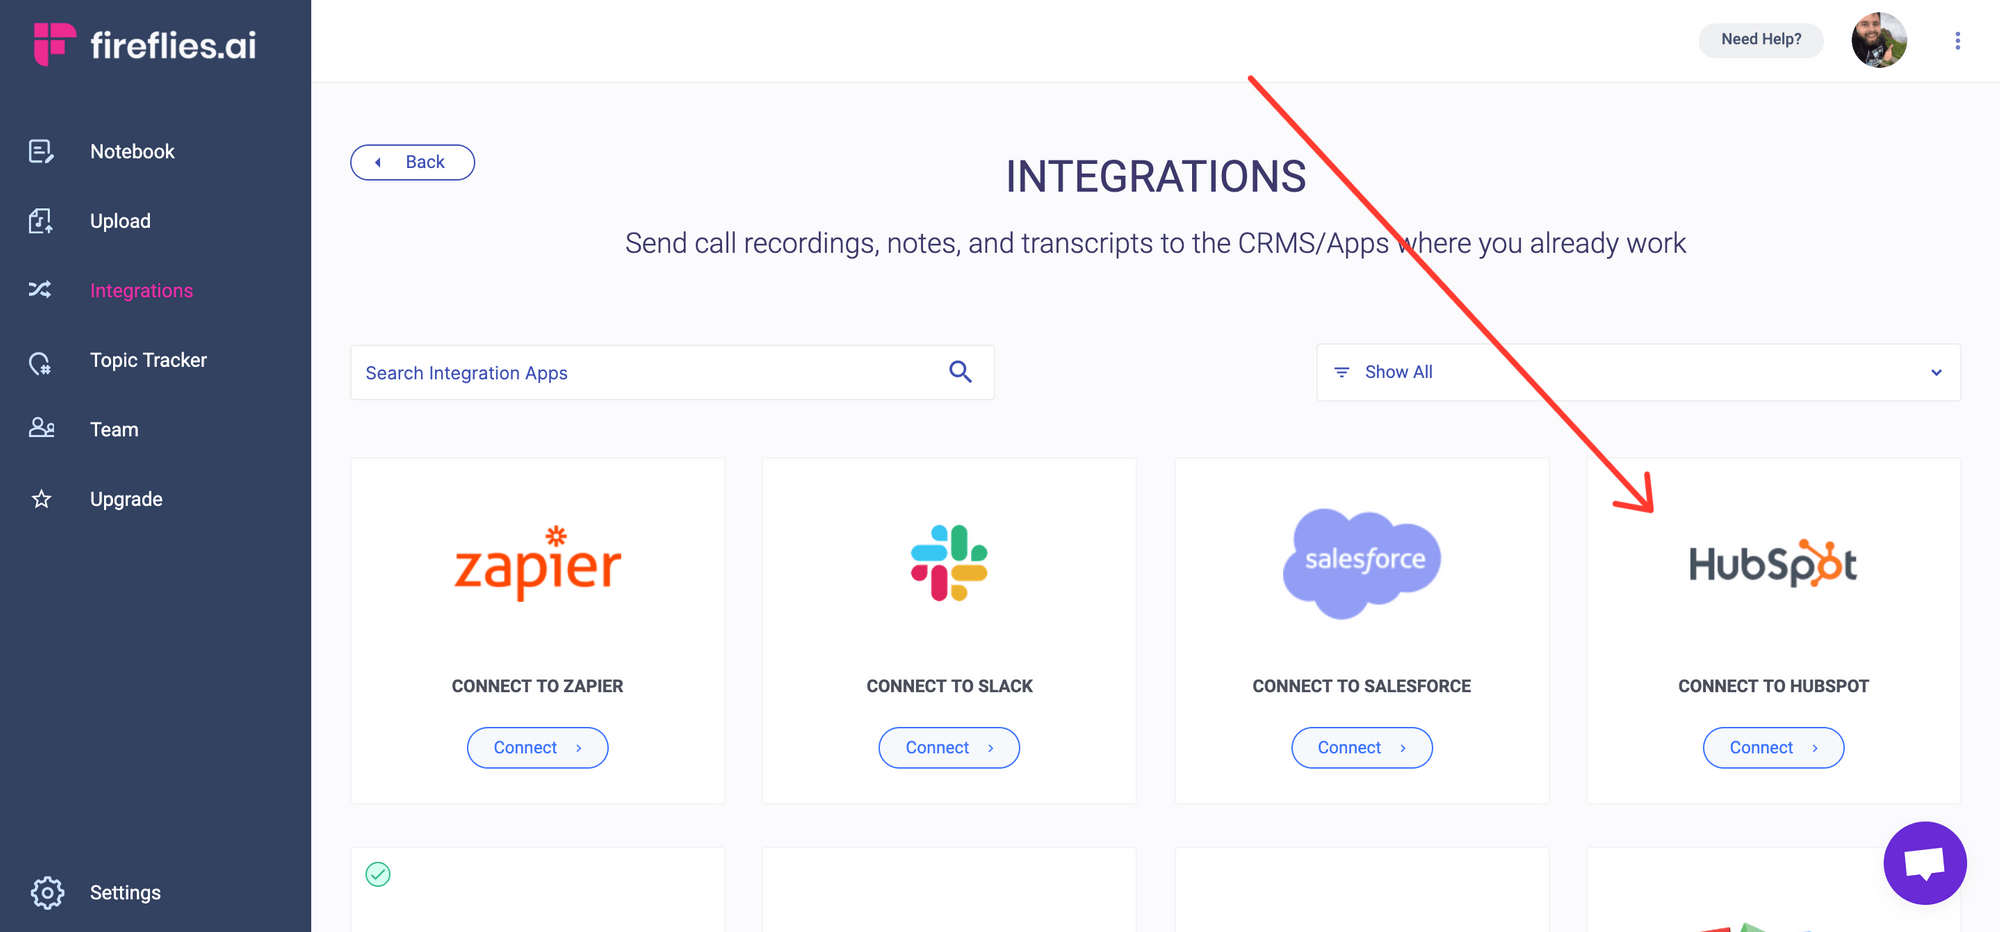Viewport: 2000px width, 932px height.
Task: Click the search magnifier icon
Action: (960, 371)
